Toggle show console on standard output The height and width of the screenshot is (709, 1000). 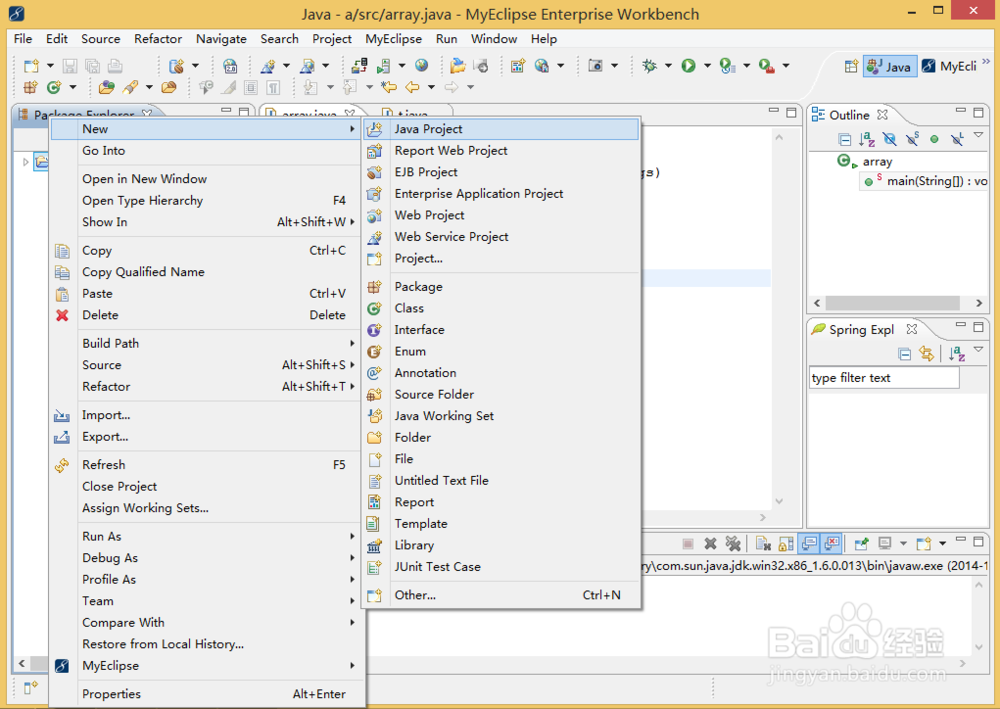click(809, 543)
